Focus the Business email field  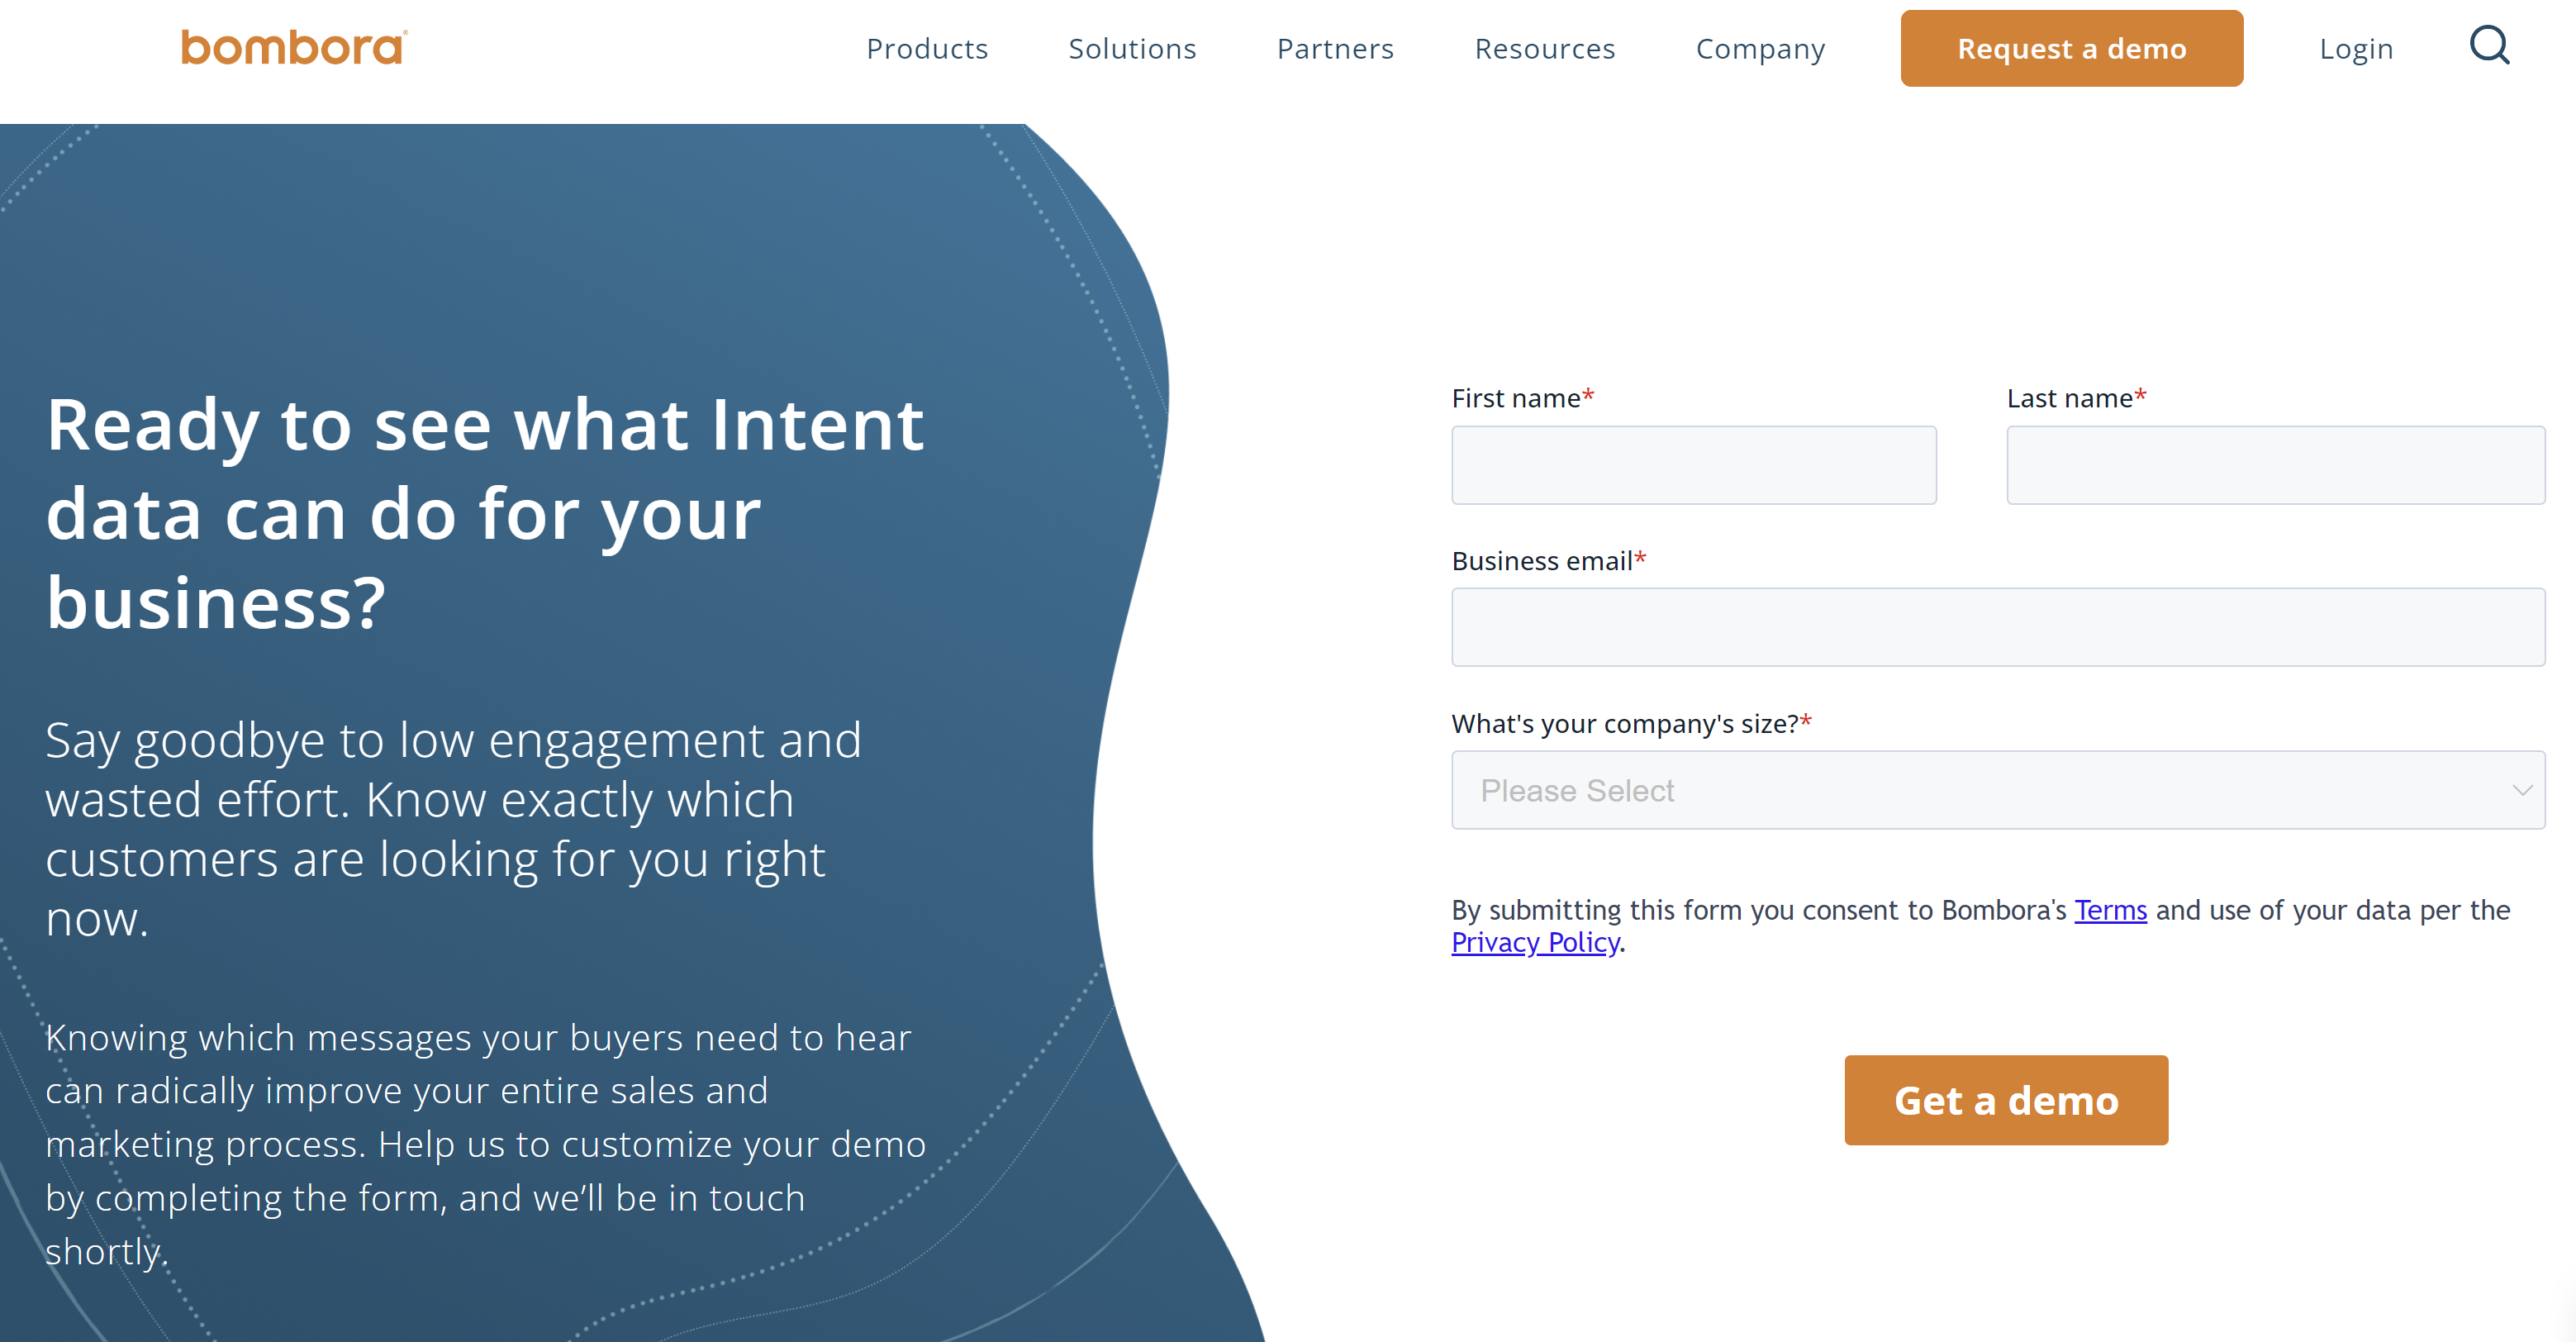(x=1998, y=627)
